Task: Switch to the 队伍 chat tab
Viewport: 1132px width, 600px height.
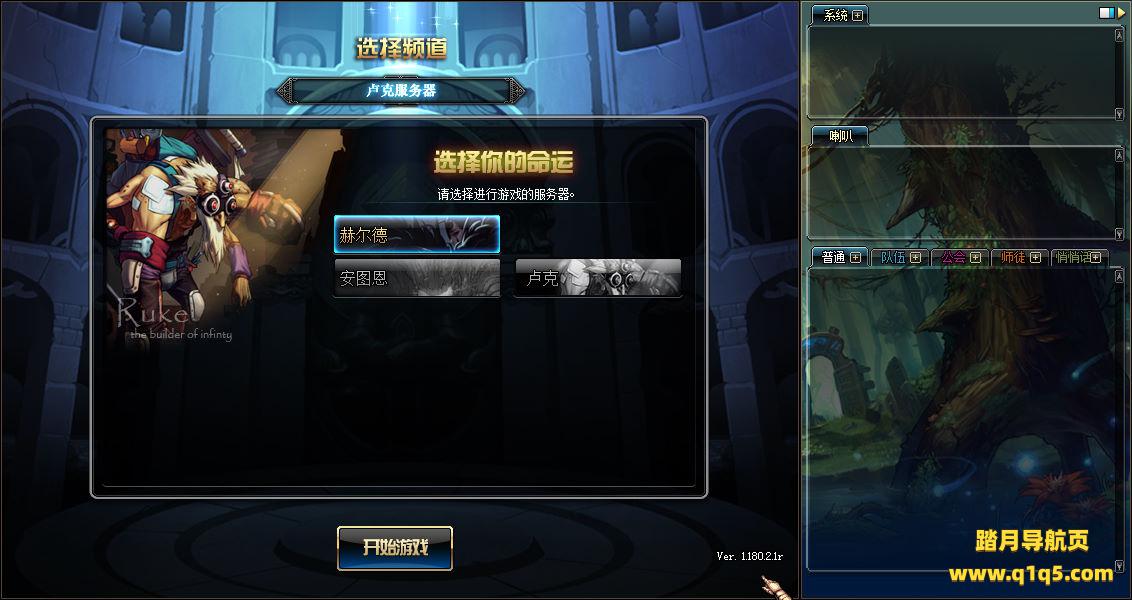Action: (x=892, y=257)
